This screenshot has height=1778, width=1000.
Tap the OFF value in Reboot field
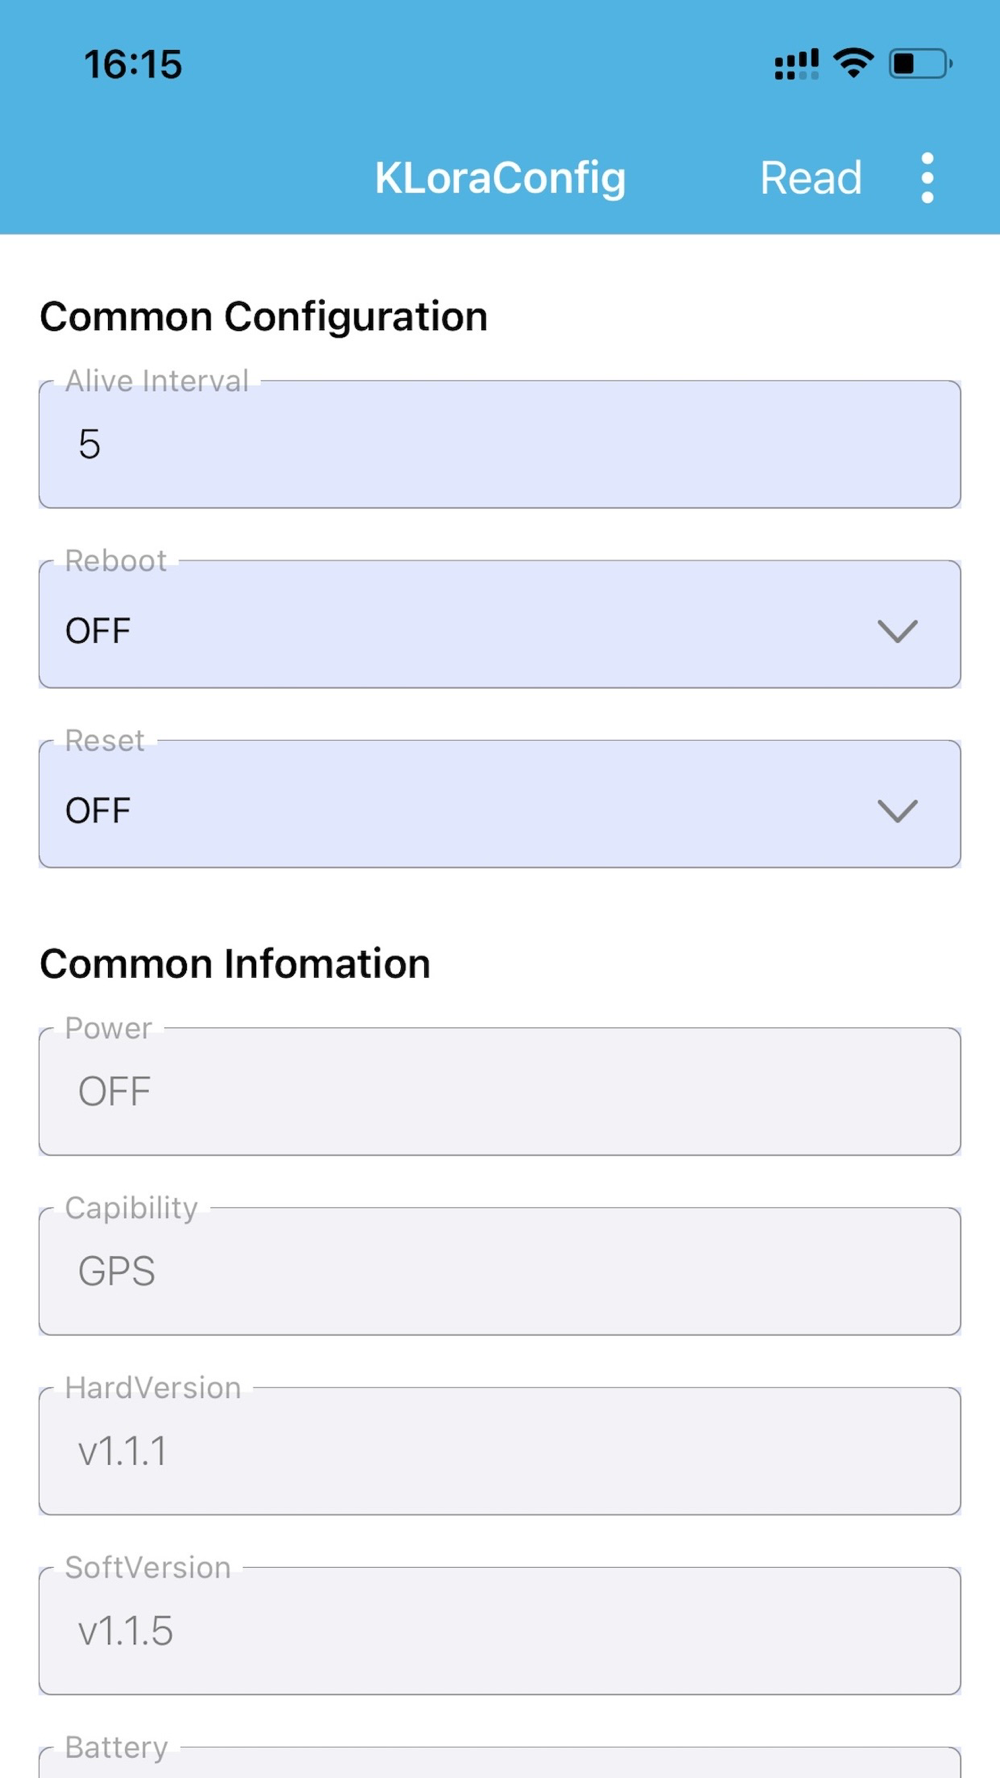pyautogui.click(x=98, y=631)
